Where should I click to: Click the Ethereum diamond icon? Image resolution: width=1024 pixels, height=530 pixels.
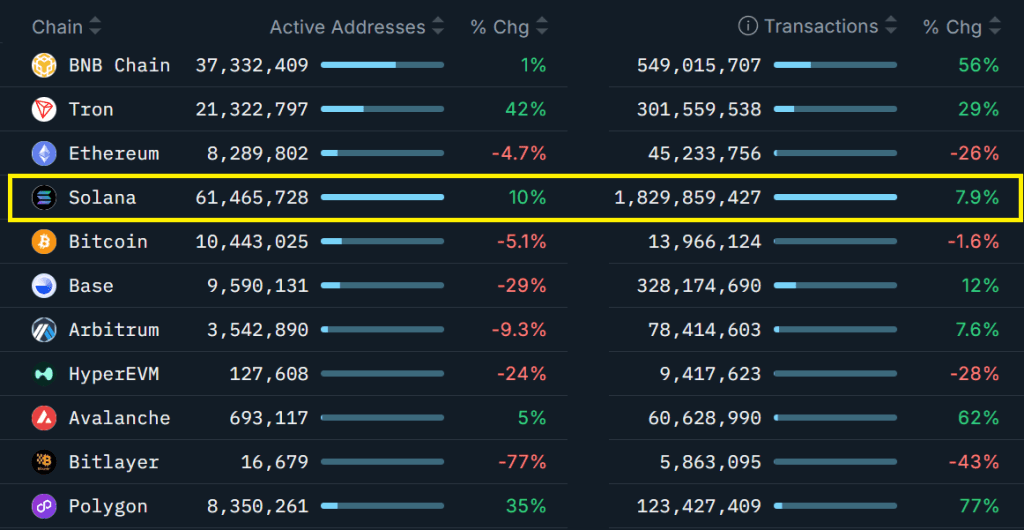click(x=44, y=154)
